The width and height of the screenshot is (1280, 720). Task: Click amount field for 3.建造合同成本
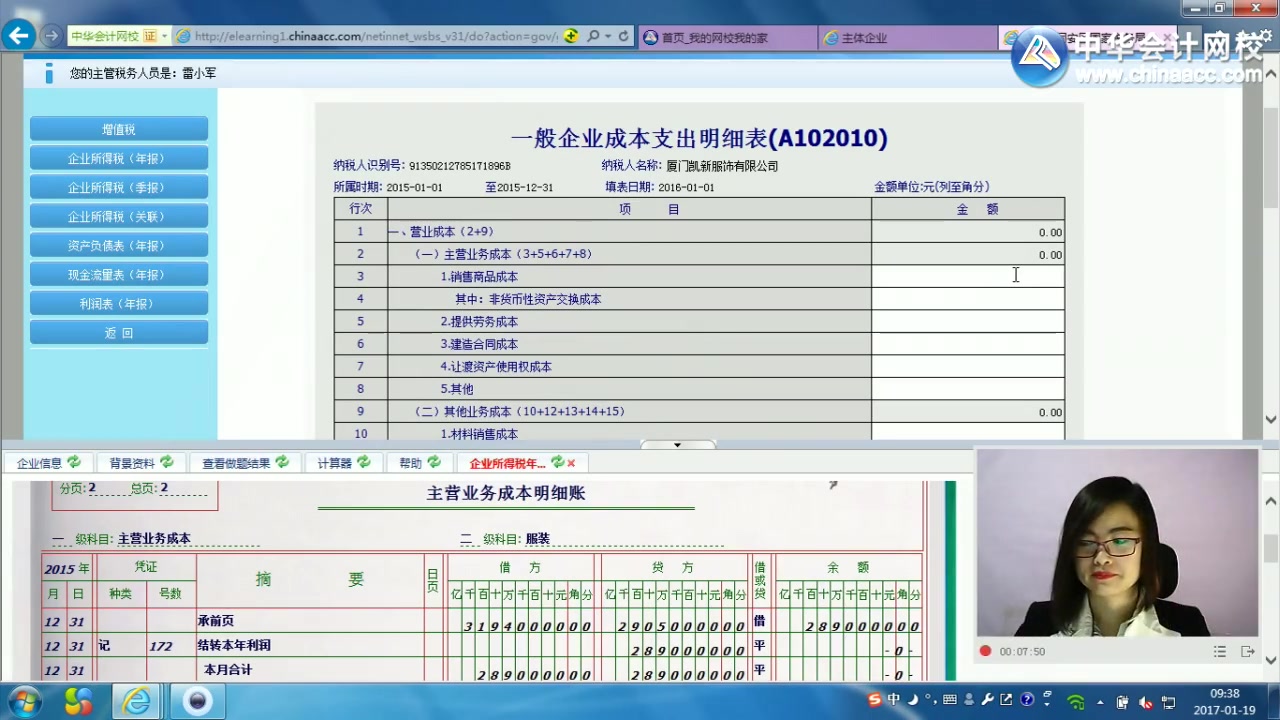pos(968,344)
